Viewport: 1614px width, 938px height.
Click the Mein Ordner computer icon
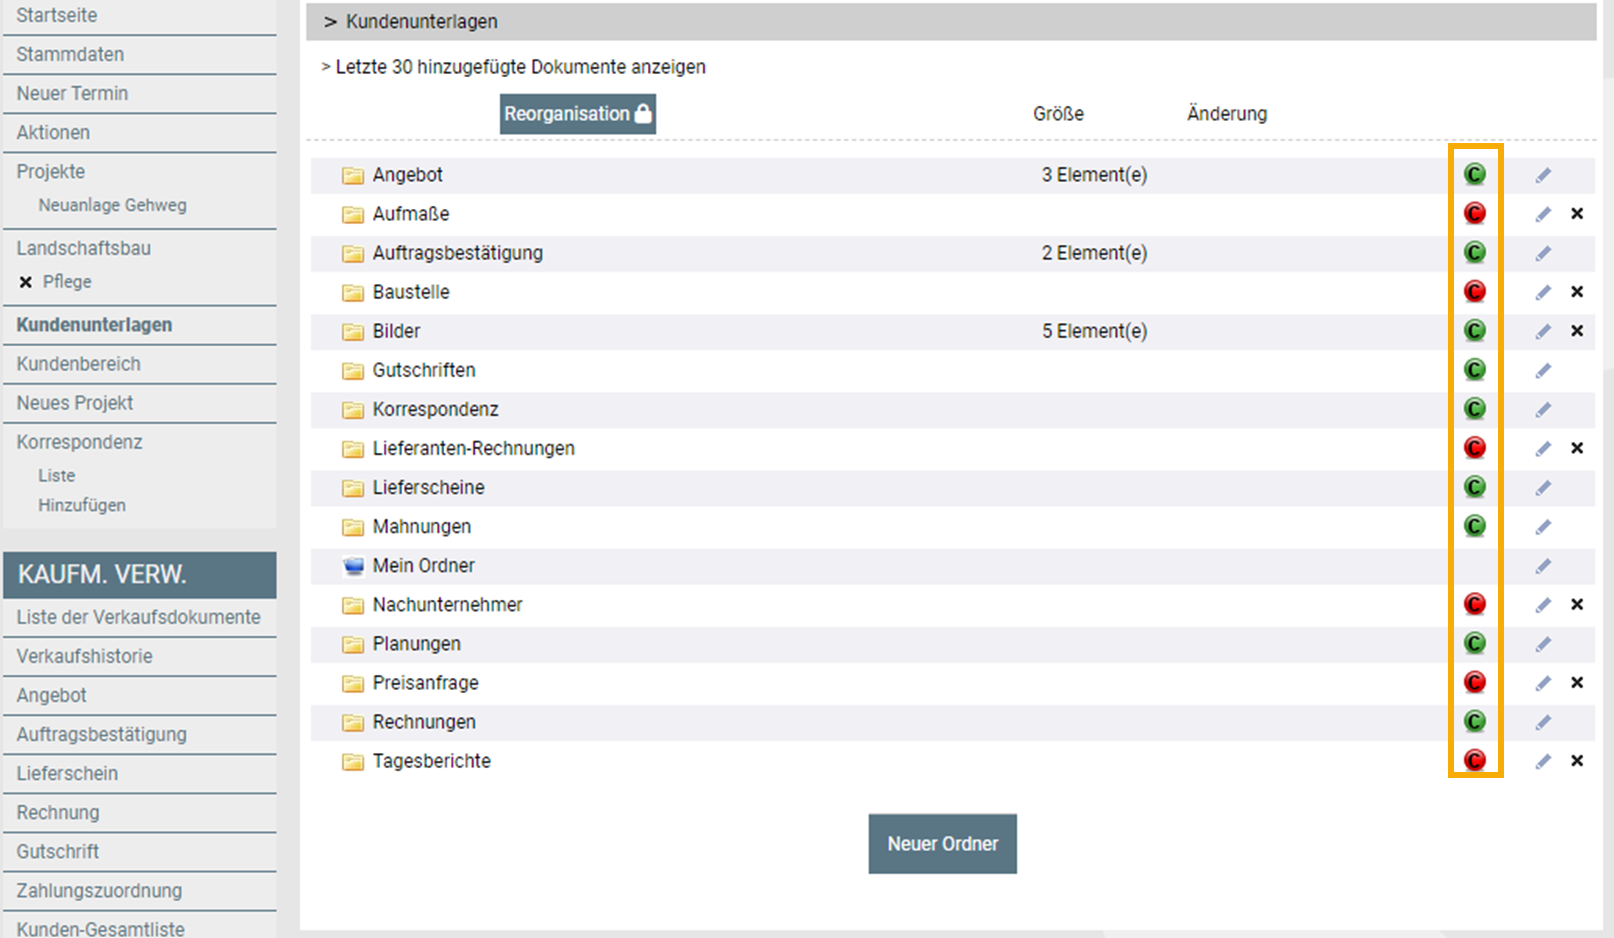point(353,566)
